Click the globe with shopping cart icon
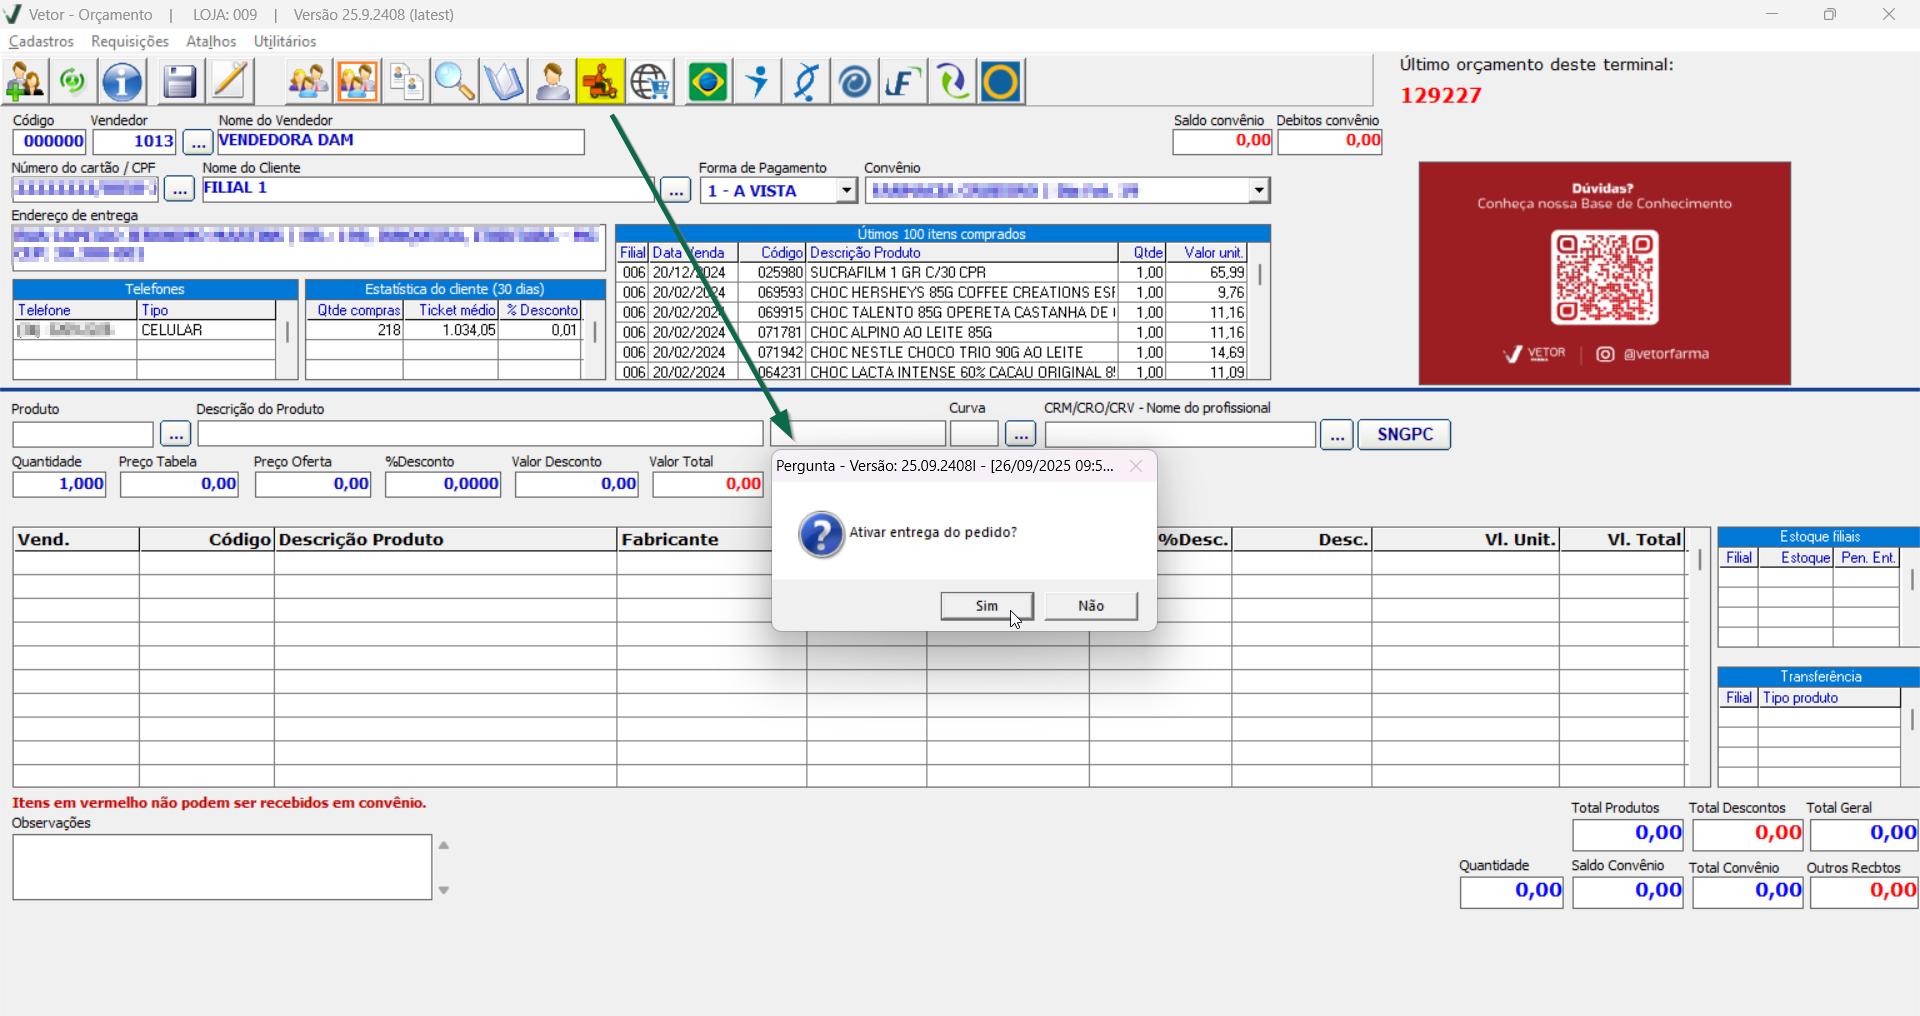This screenshot has width=1920, height=1016. [650, 82]
